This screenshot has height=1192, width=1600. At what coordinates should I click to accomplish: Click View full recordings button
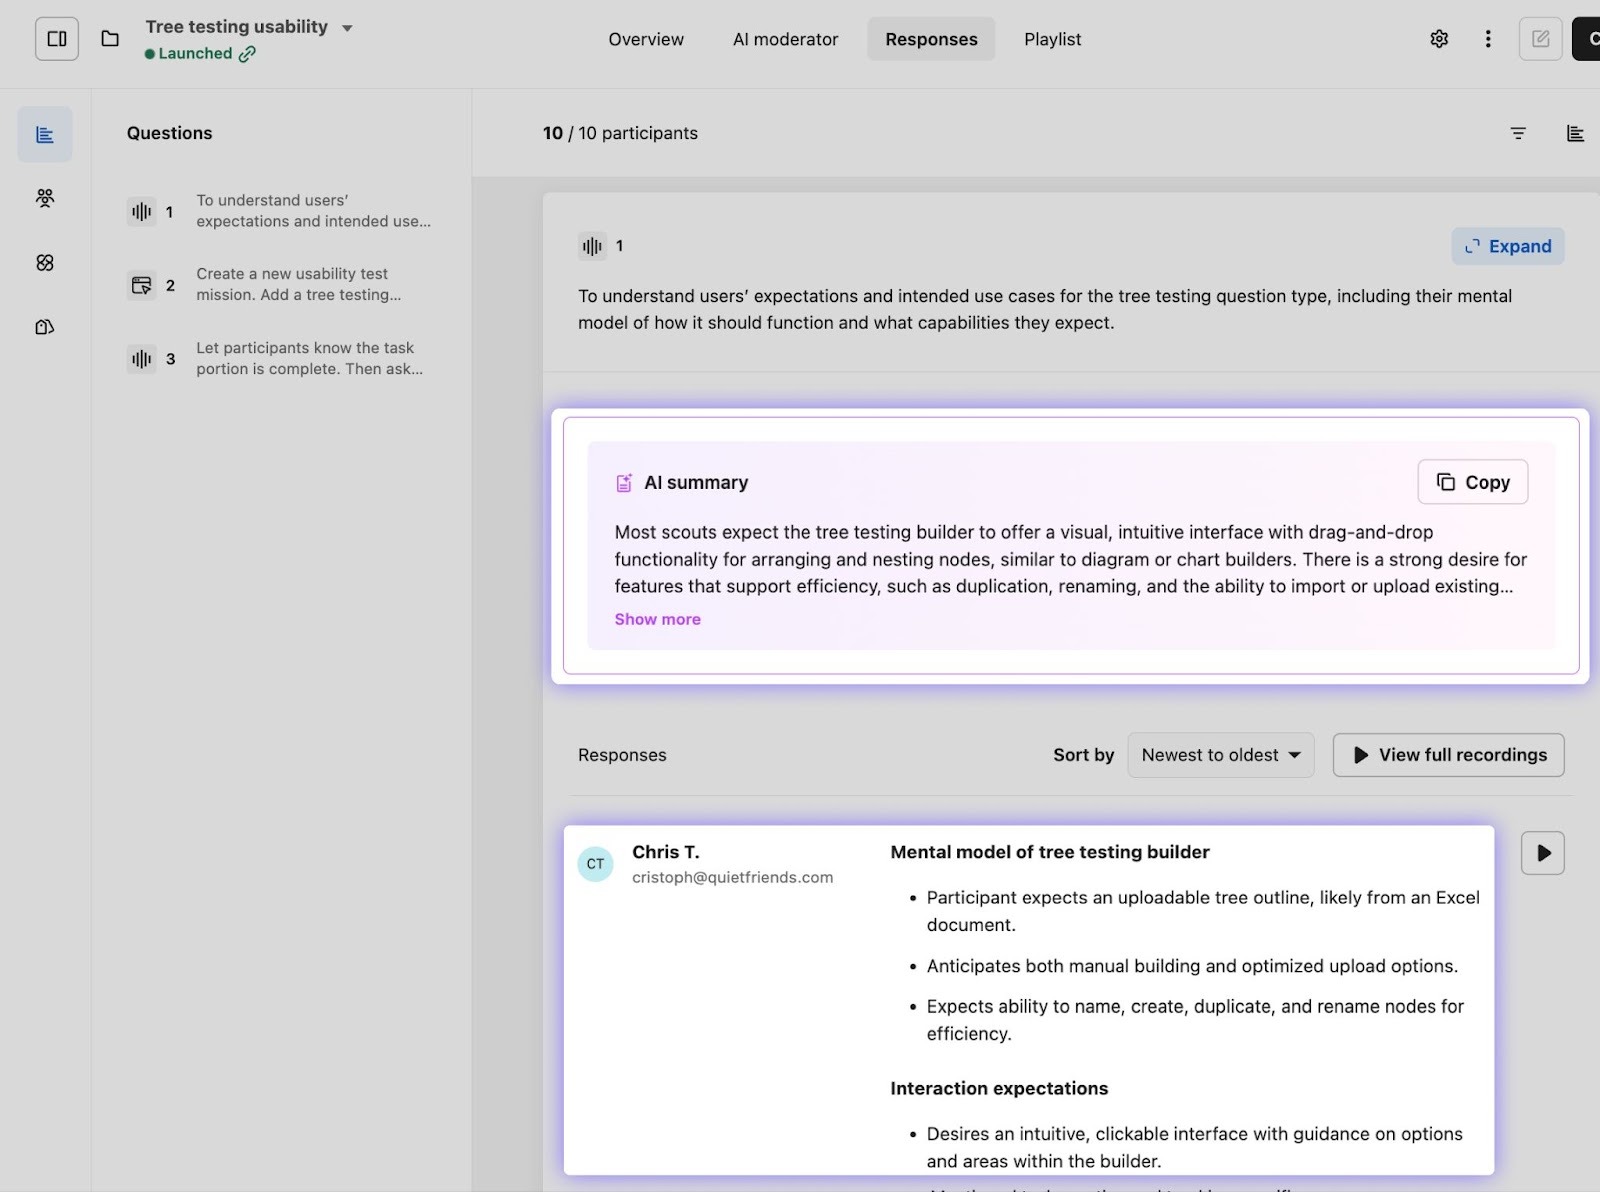point(1448,755)
